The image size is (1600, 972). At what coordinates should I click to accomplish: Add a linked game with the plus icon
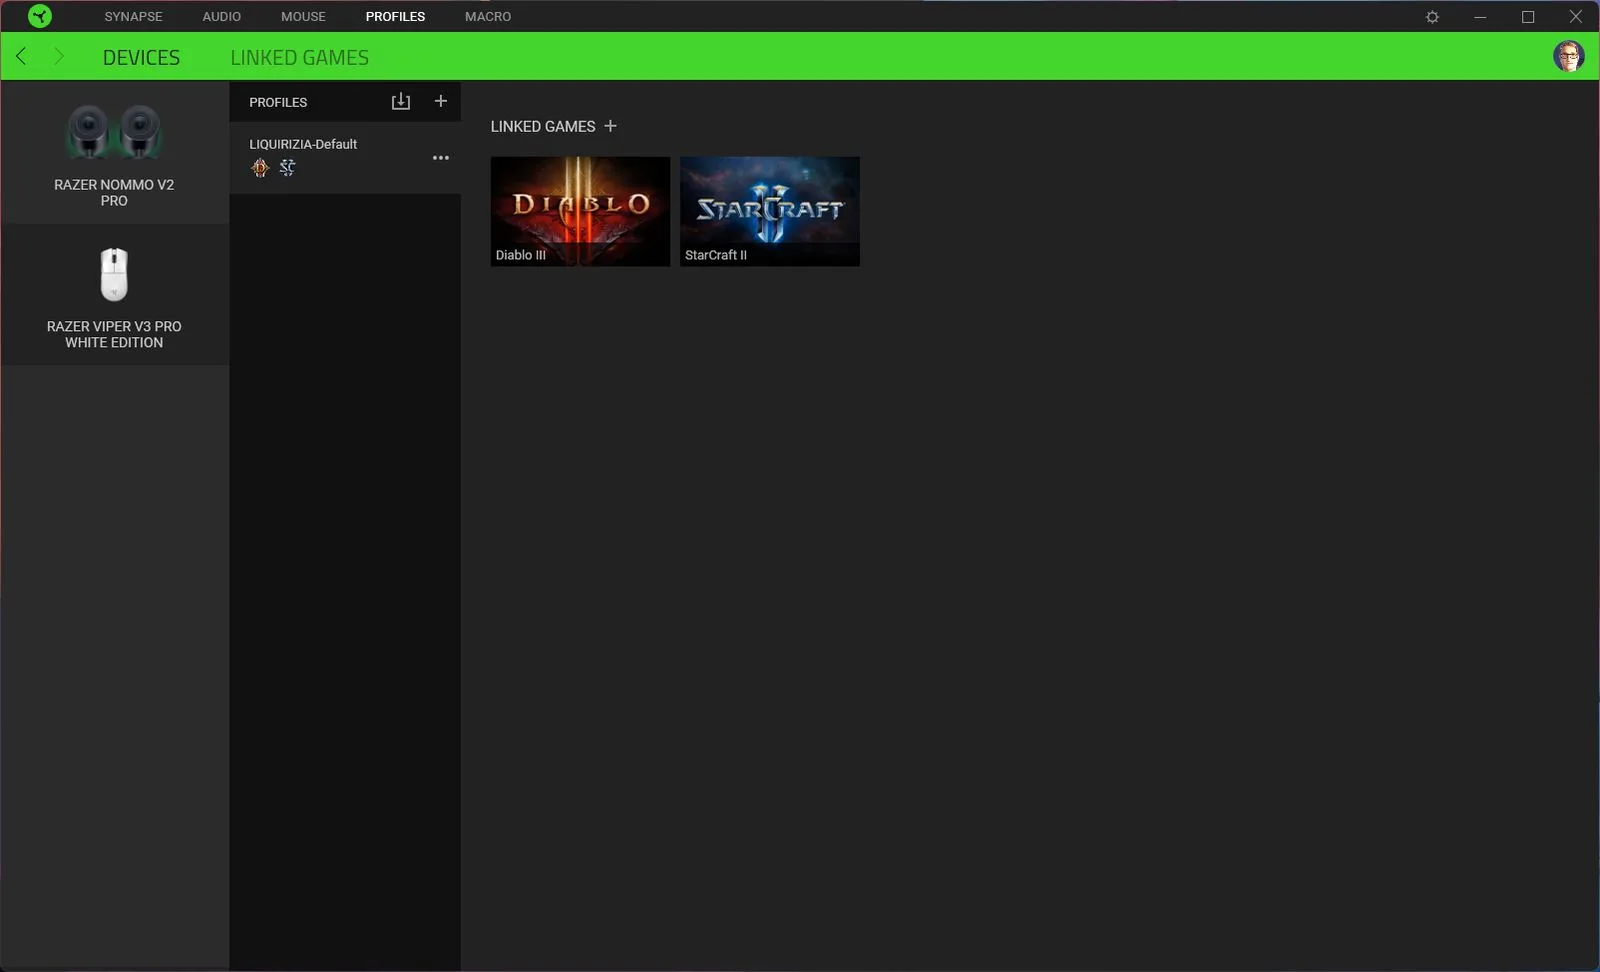[x=610, y=126]
